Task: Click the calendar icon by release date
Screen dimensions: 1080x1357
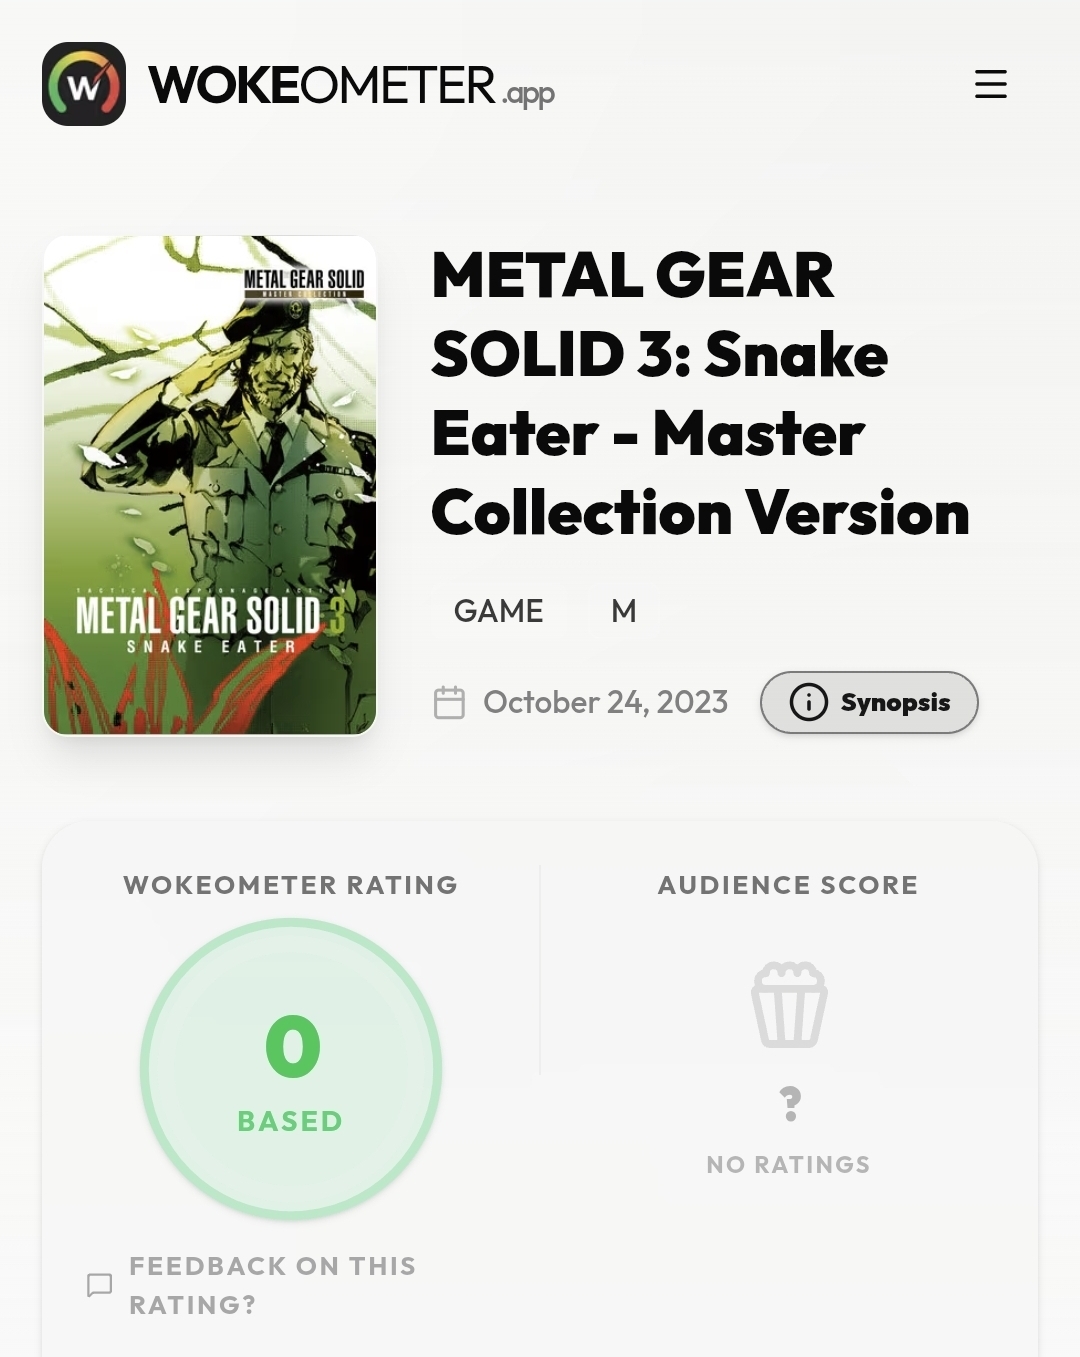Action: [449, 703]
